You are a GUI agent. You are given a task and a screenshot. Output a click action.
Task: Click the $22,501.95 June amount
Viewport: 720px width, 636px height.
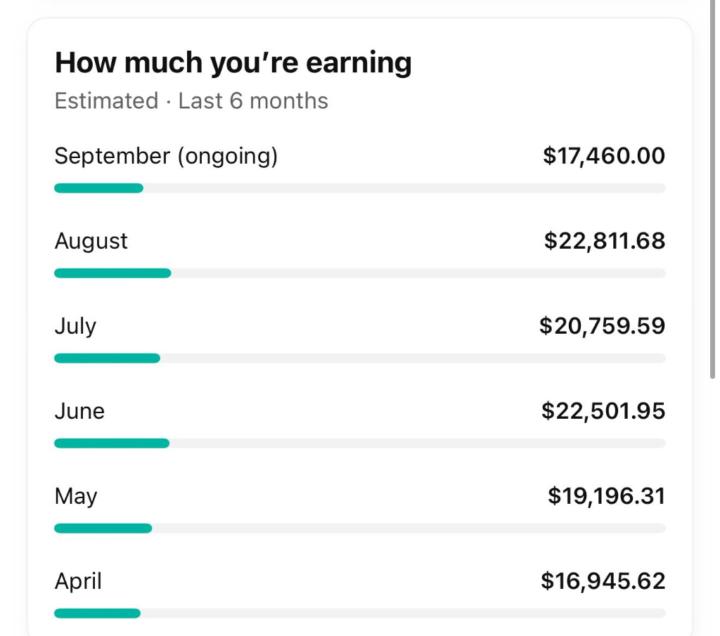coord(603,411)
